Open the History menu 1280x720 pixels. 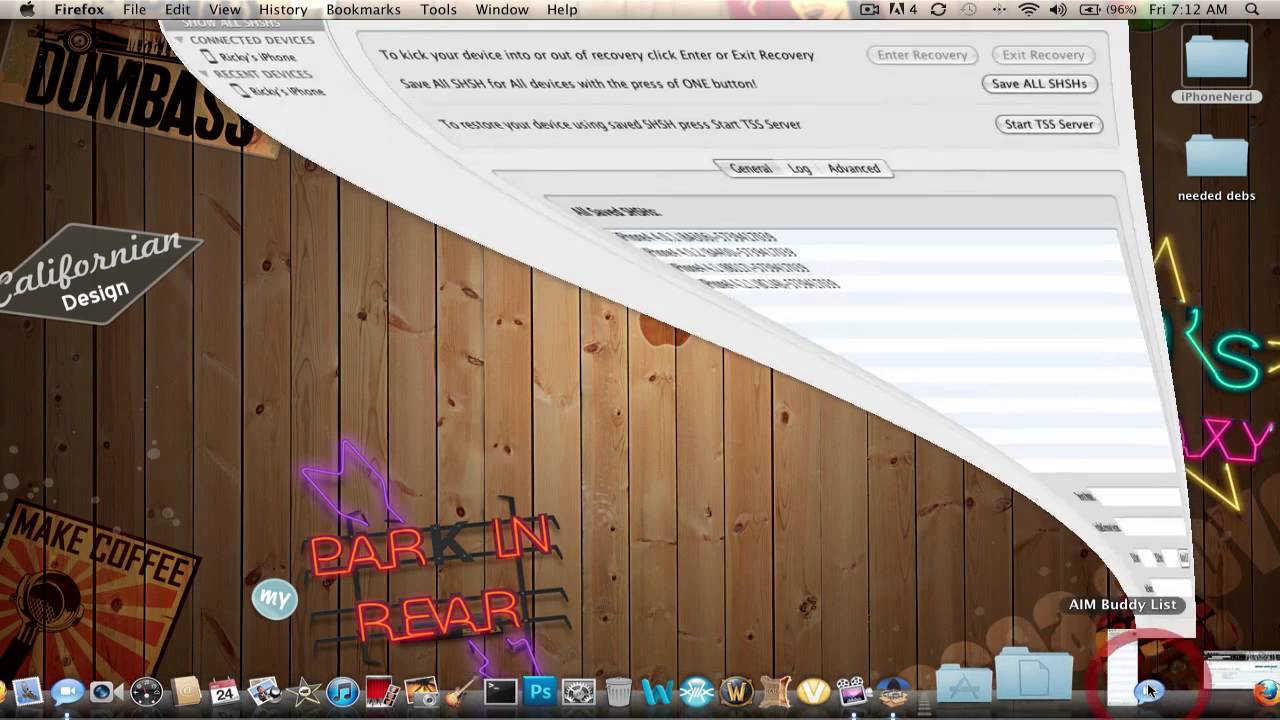point(283,9)
